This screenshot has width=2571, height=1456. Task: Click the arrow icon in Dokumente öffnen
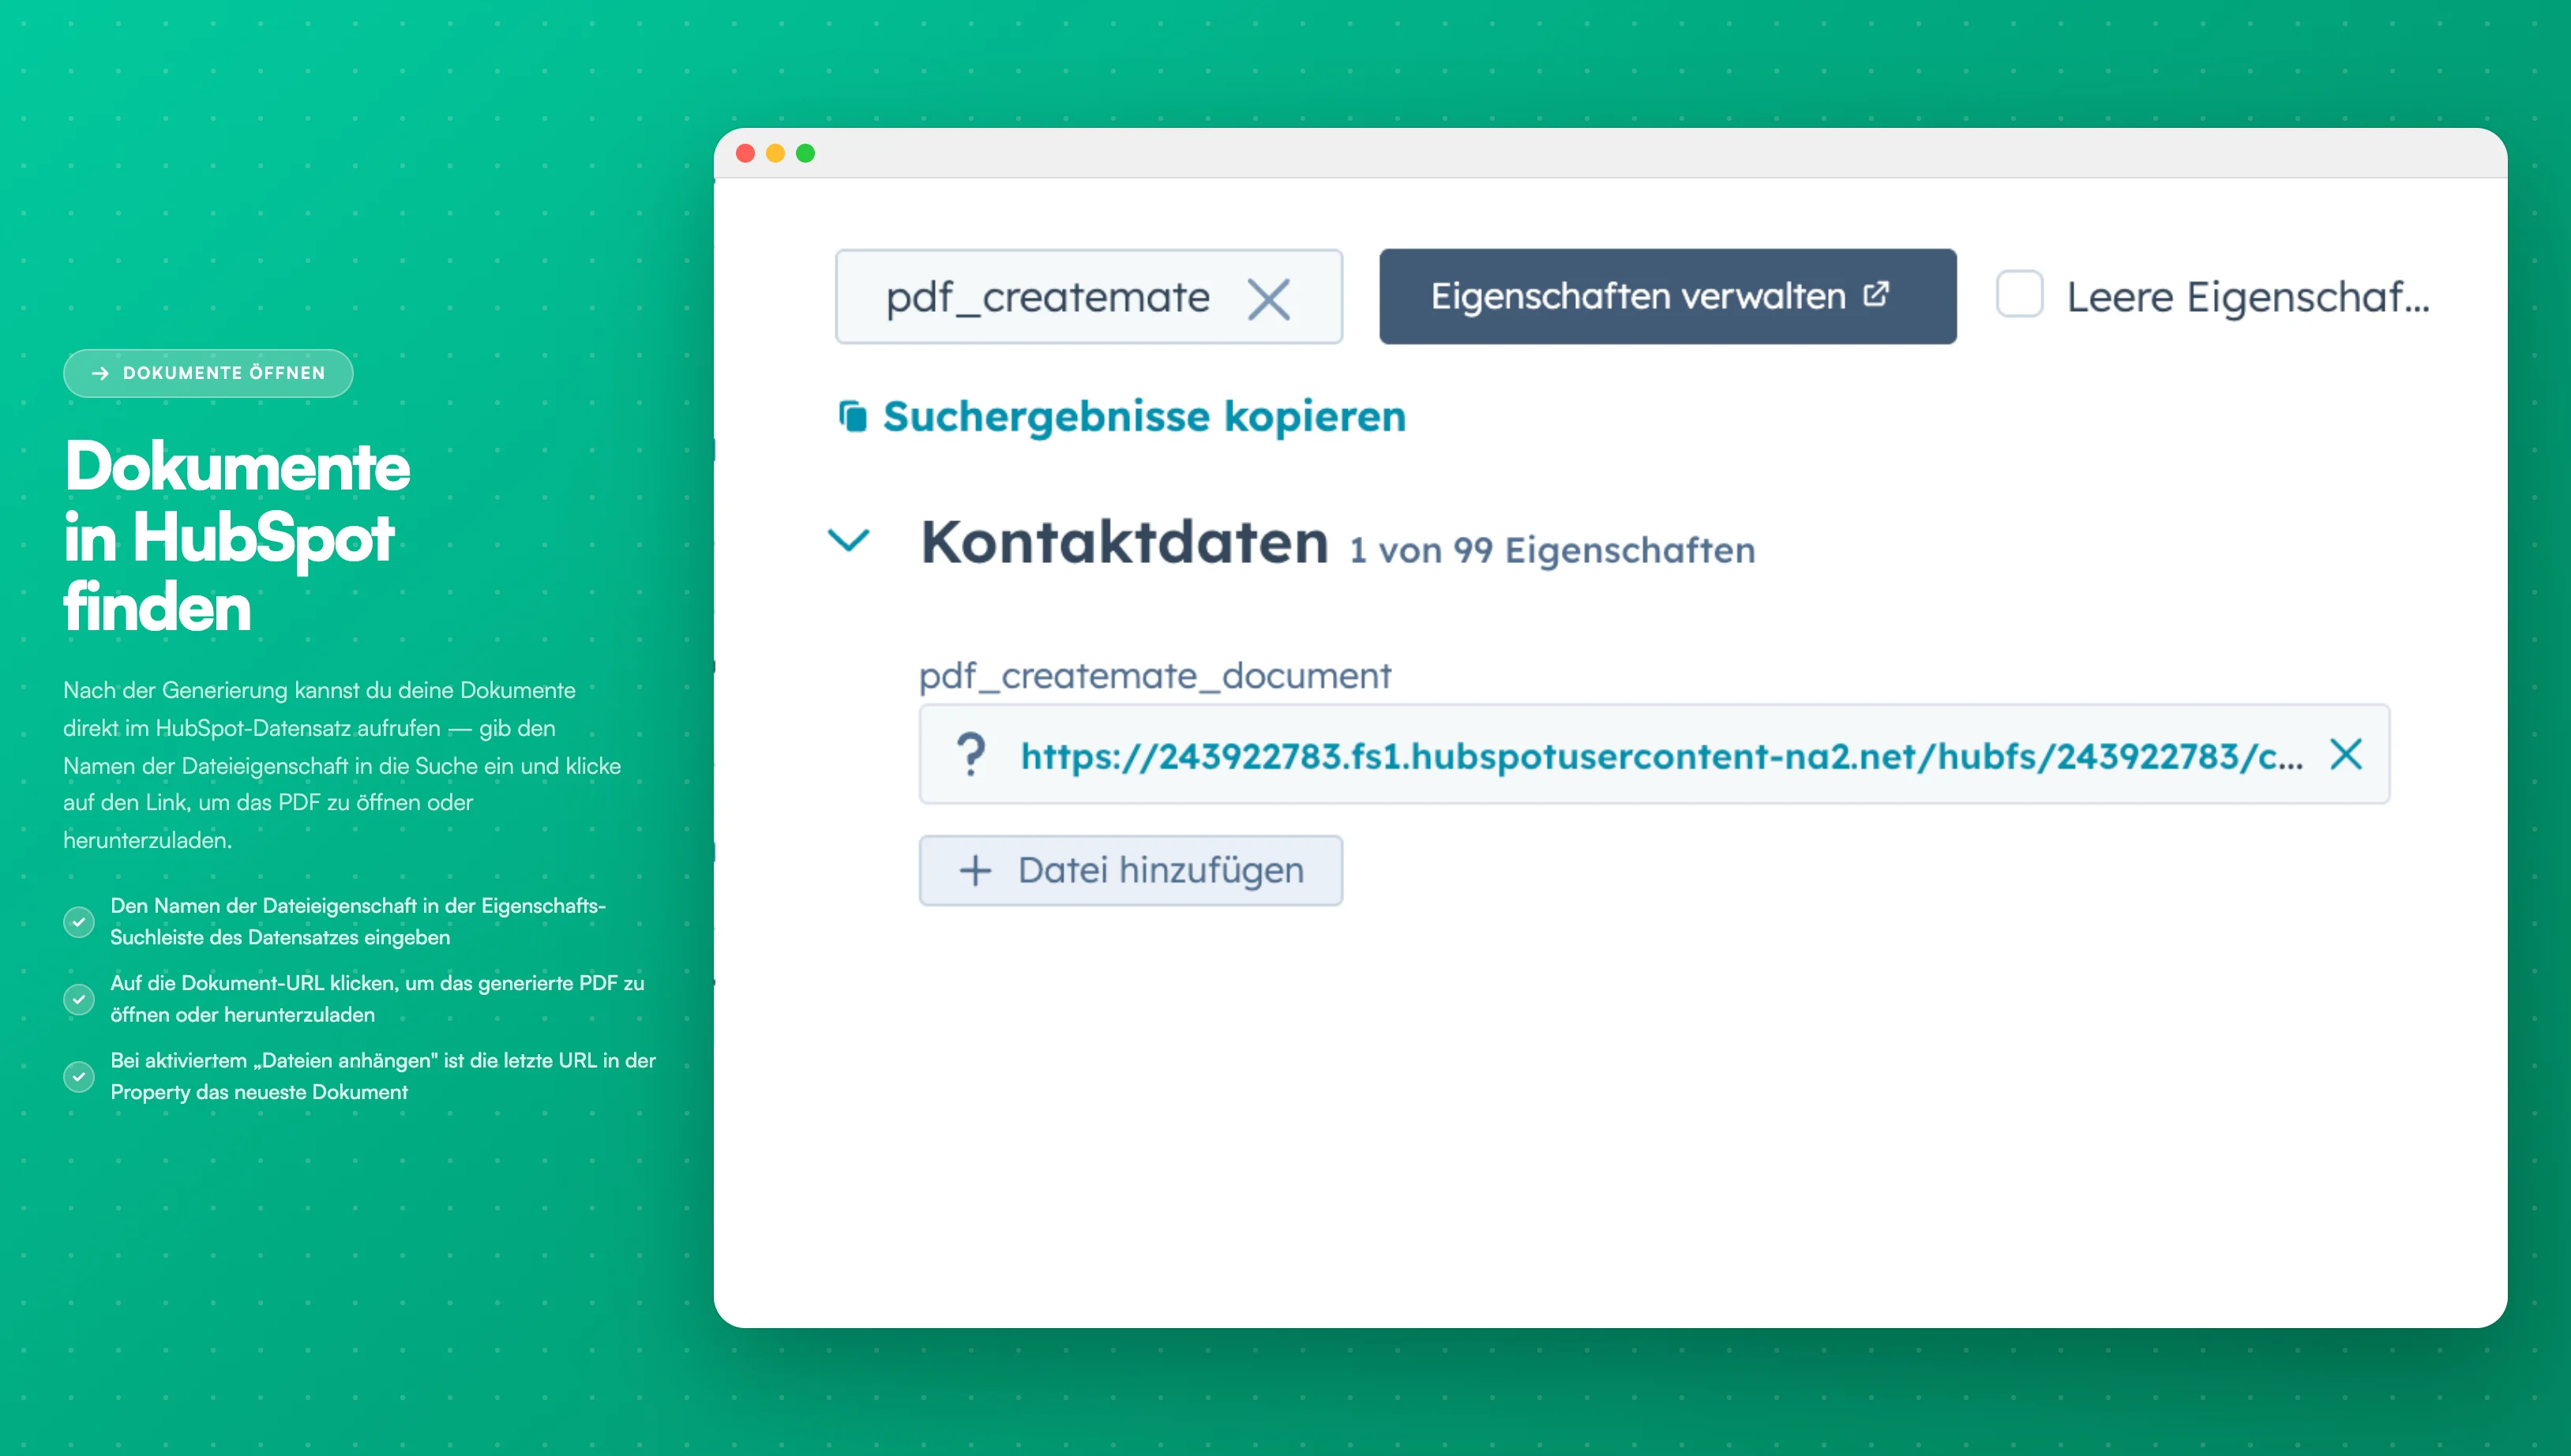(x=100, y=373)
